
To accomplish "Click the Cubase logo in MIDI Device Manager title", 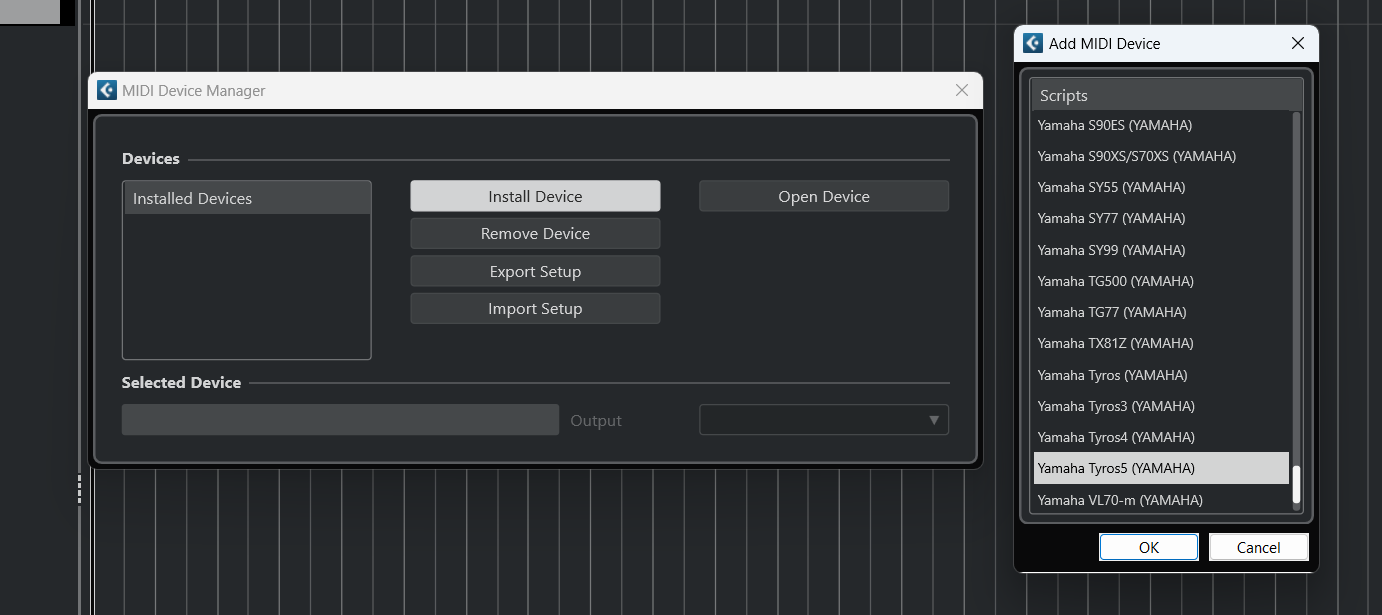I will pos(107,90).
